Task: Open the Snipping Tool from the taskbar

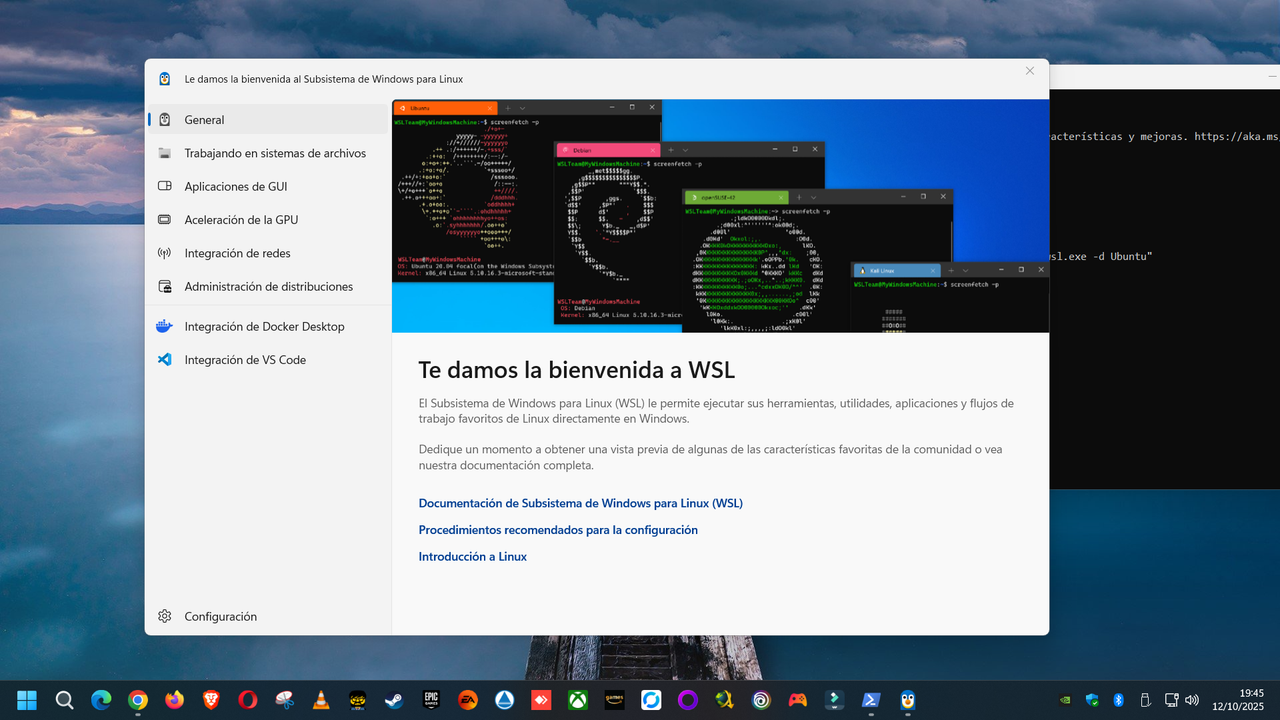Action: (284, 700)
